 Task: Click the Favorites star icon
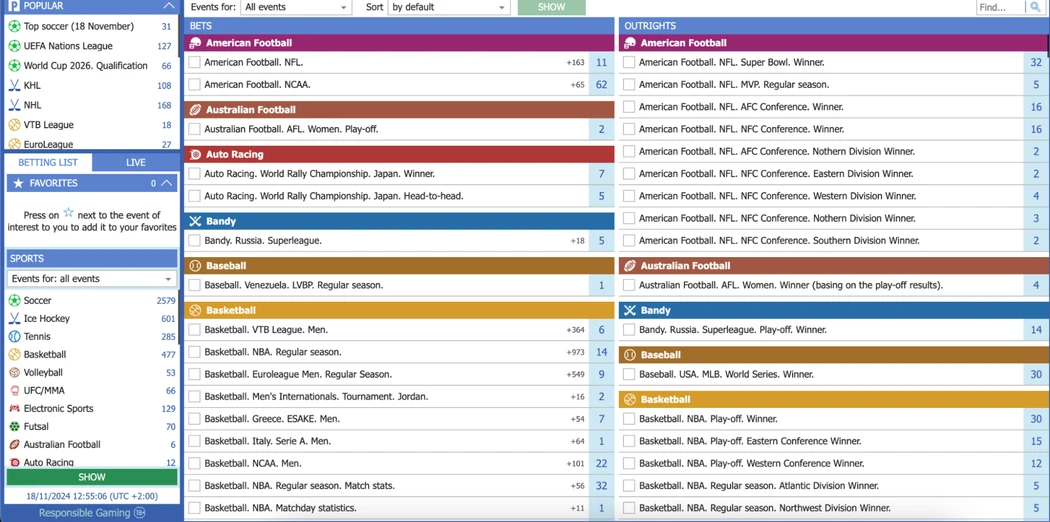click(x=18, y=183)
